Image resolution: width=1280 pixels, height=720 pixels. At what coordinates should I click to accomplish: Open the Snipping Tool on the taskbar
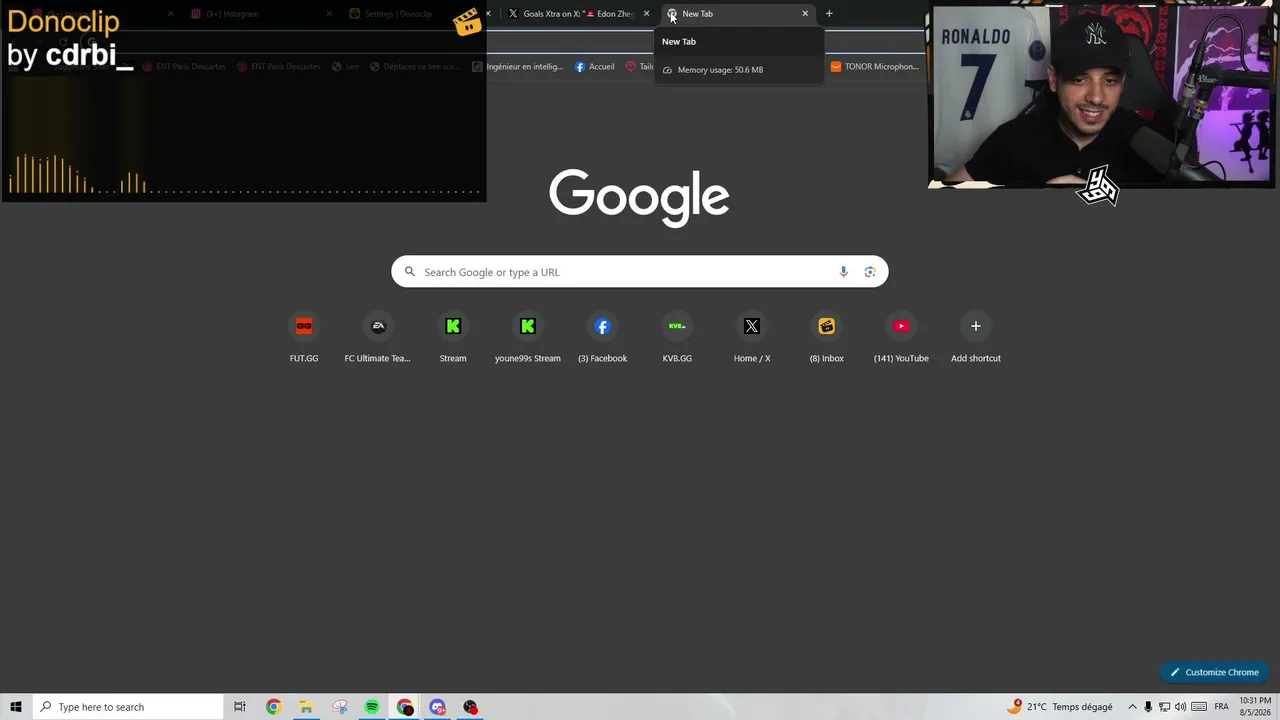click(x=339, y=707)
